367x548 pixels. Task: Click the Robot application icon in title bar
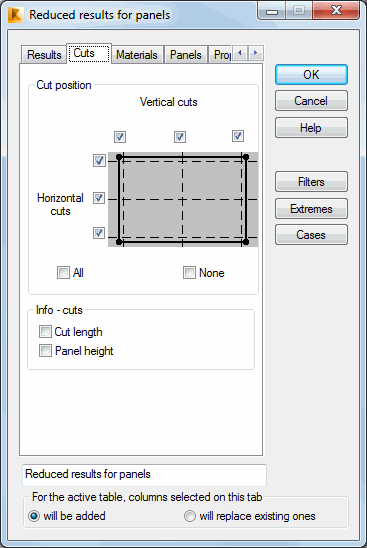(15, 15)
